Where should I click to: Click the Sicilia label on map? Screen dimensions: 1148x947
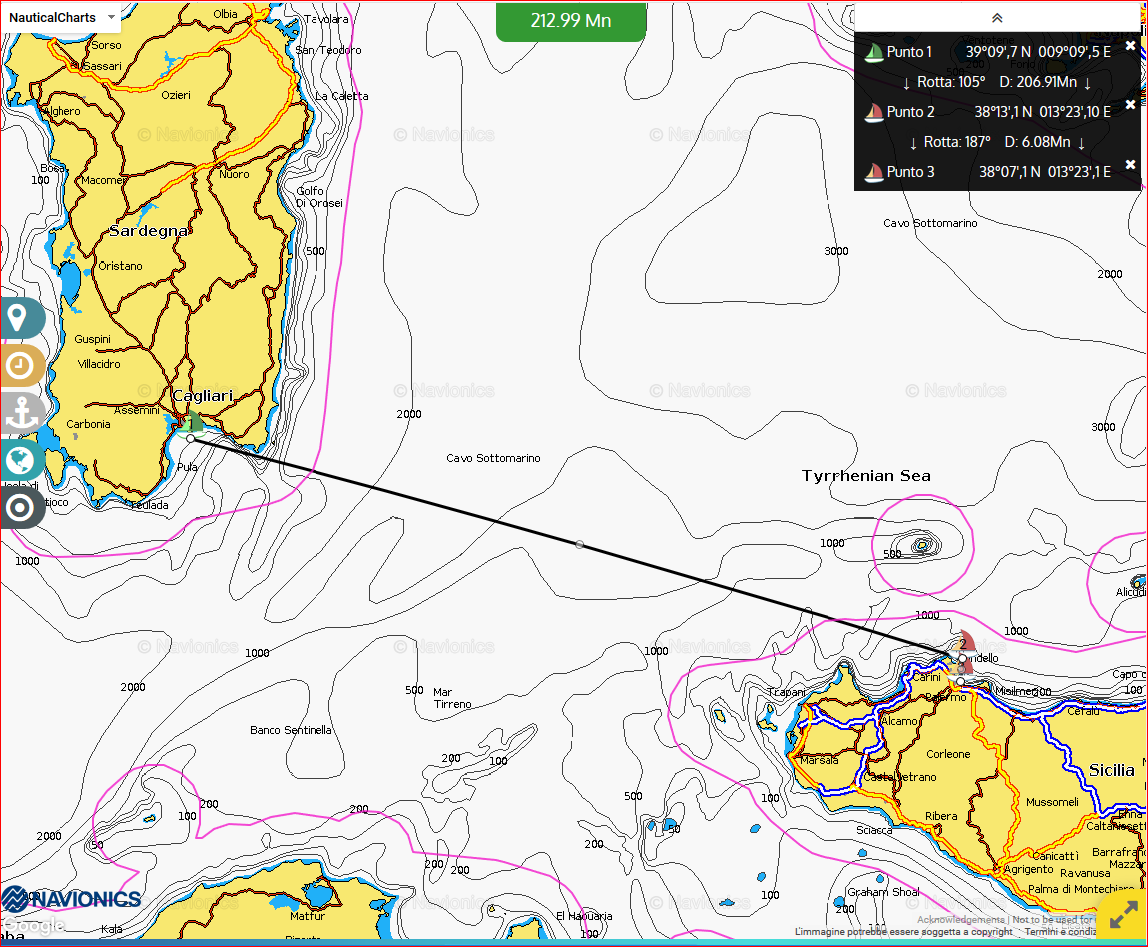coord(1111,770)
